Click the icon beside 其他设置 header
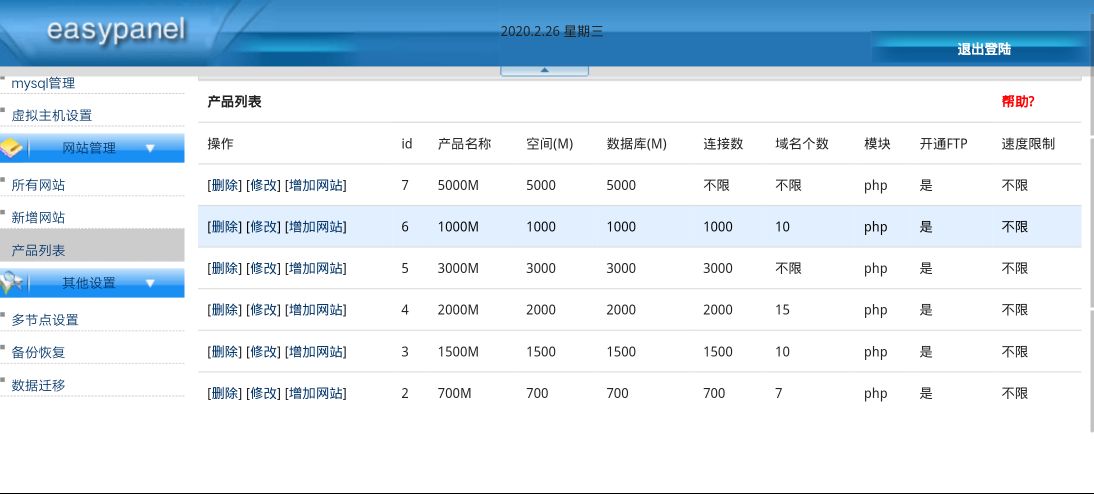 [x=12, y=283]
